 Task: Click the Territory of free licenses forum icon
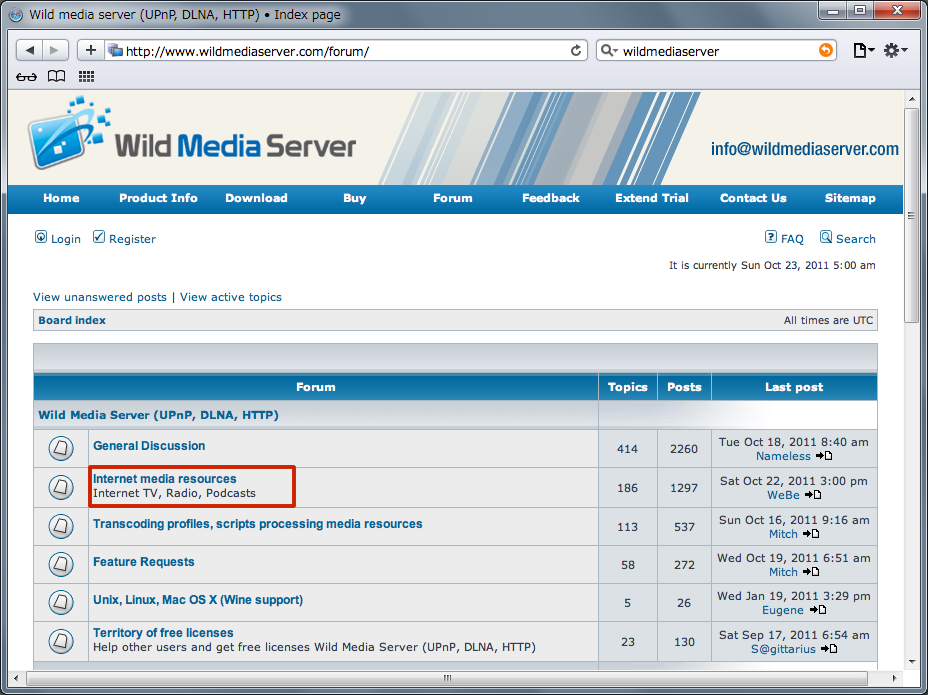[61, 641]
